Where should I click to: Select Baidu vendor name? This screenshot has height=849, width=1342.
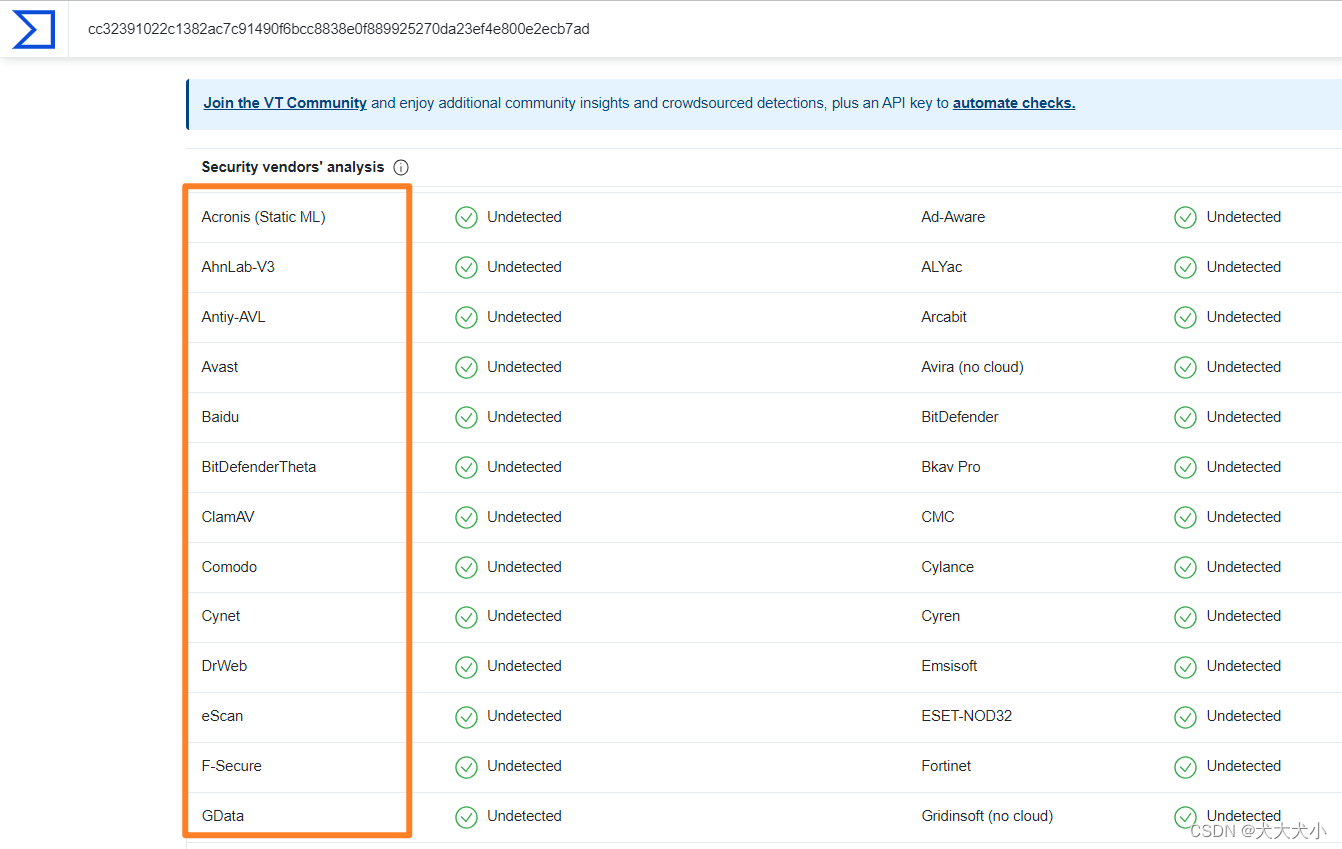(x=220, y=417)
